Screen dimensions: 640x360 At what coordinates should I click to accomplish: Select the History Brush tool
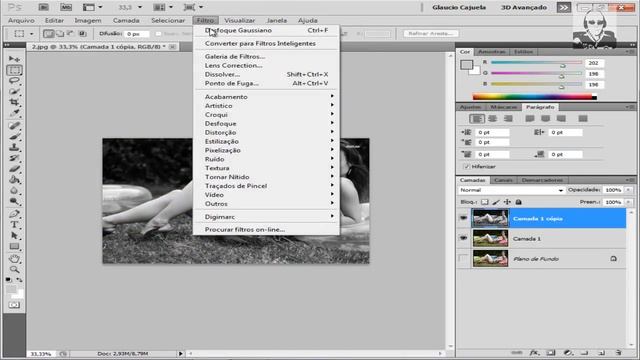click(14, 158)
